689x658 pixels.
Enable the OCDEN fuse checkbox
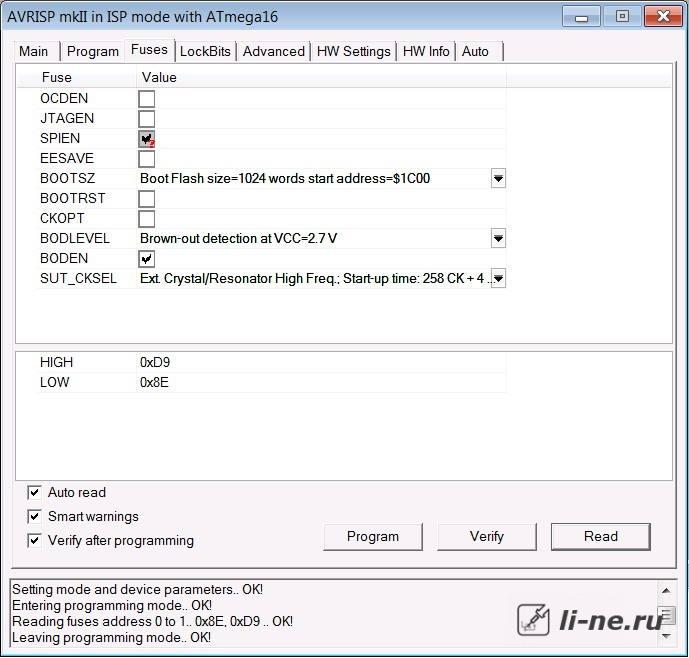click(147, 99)
